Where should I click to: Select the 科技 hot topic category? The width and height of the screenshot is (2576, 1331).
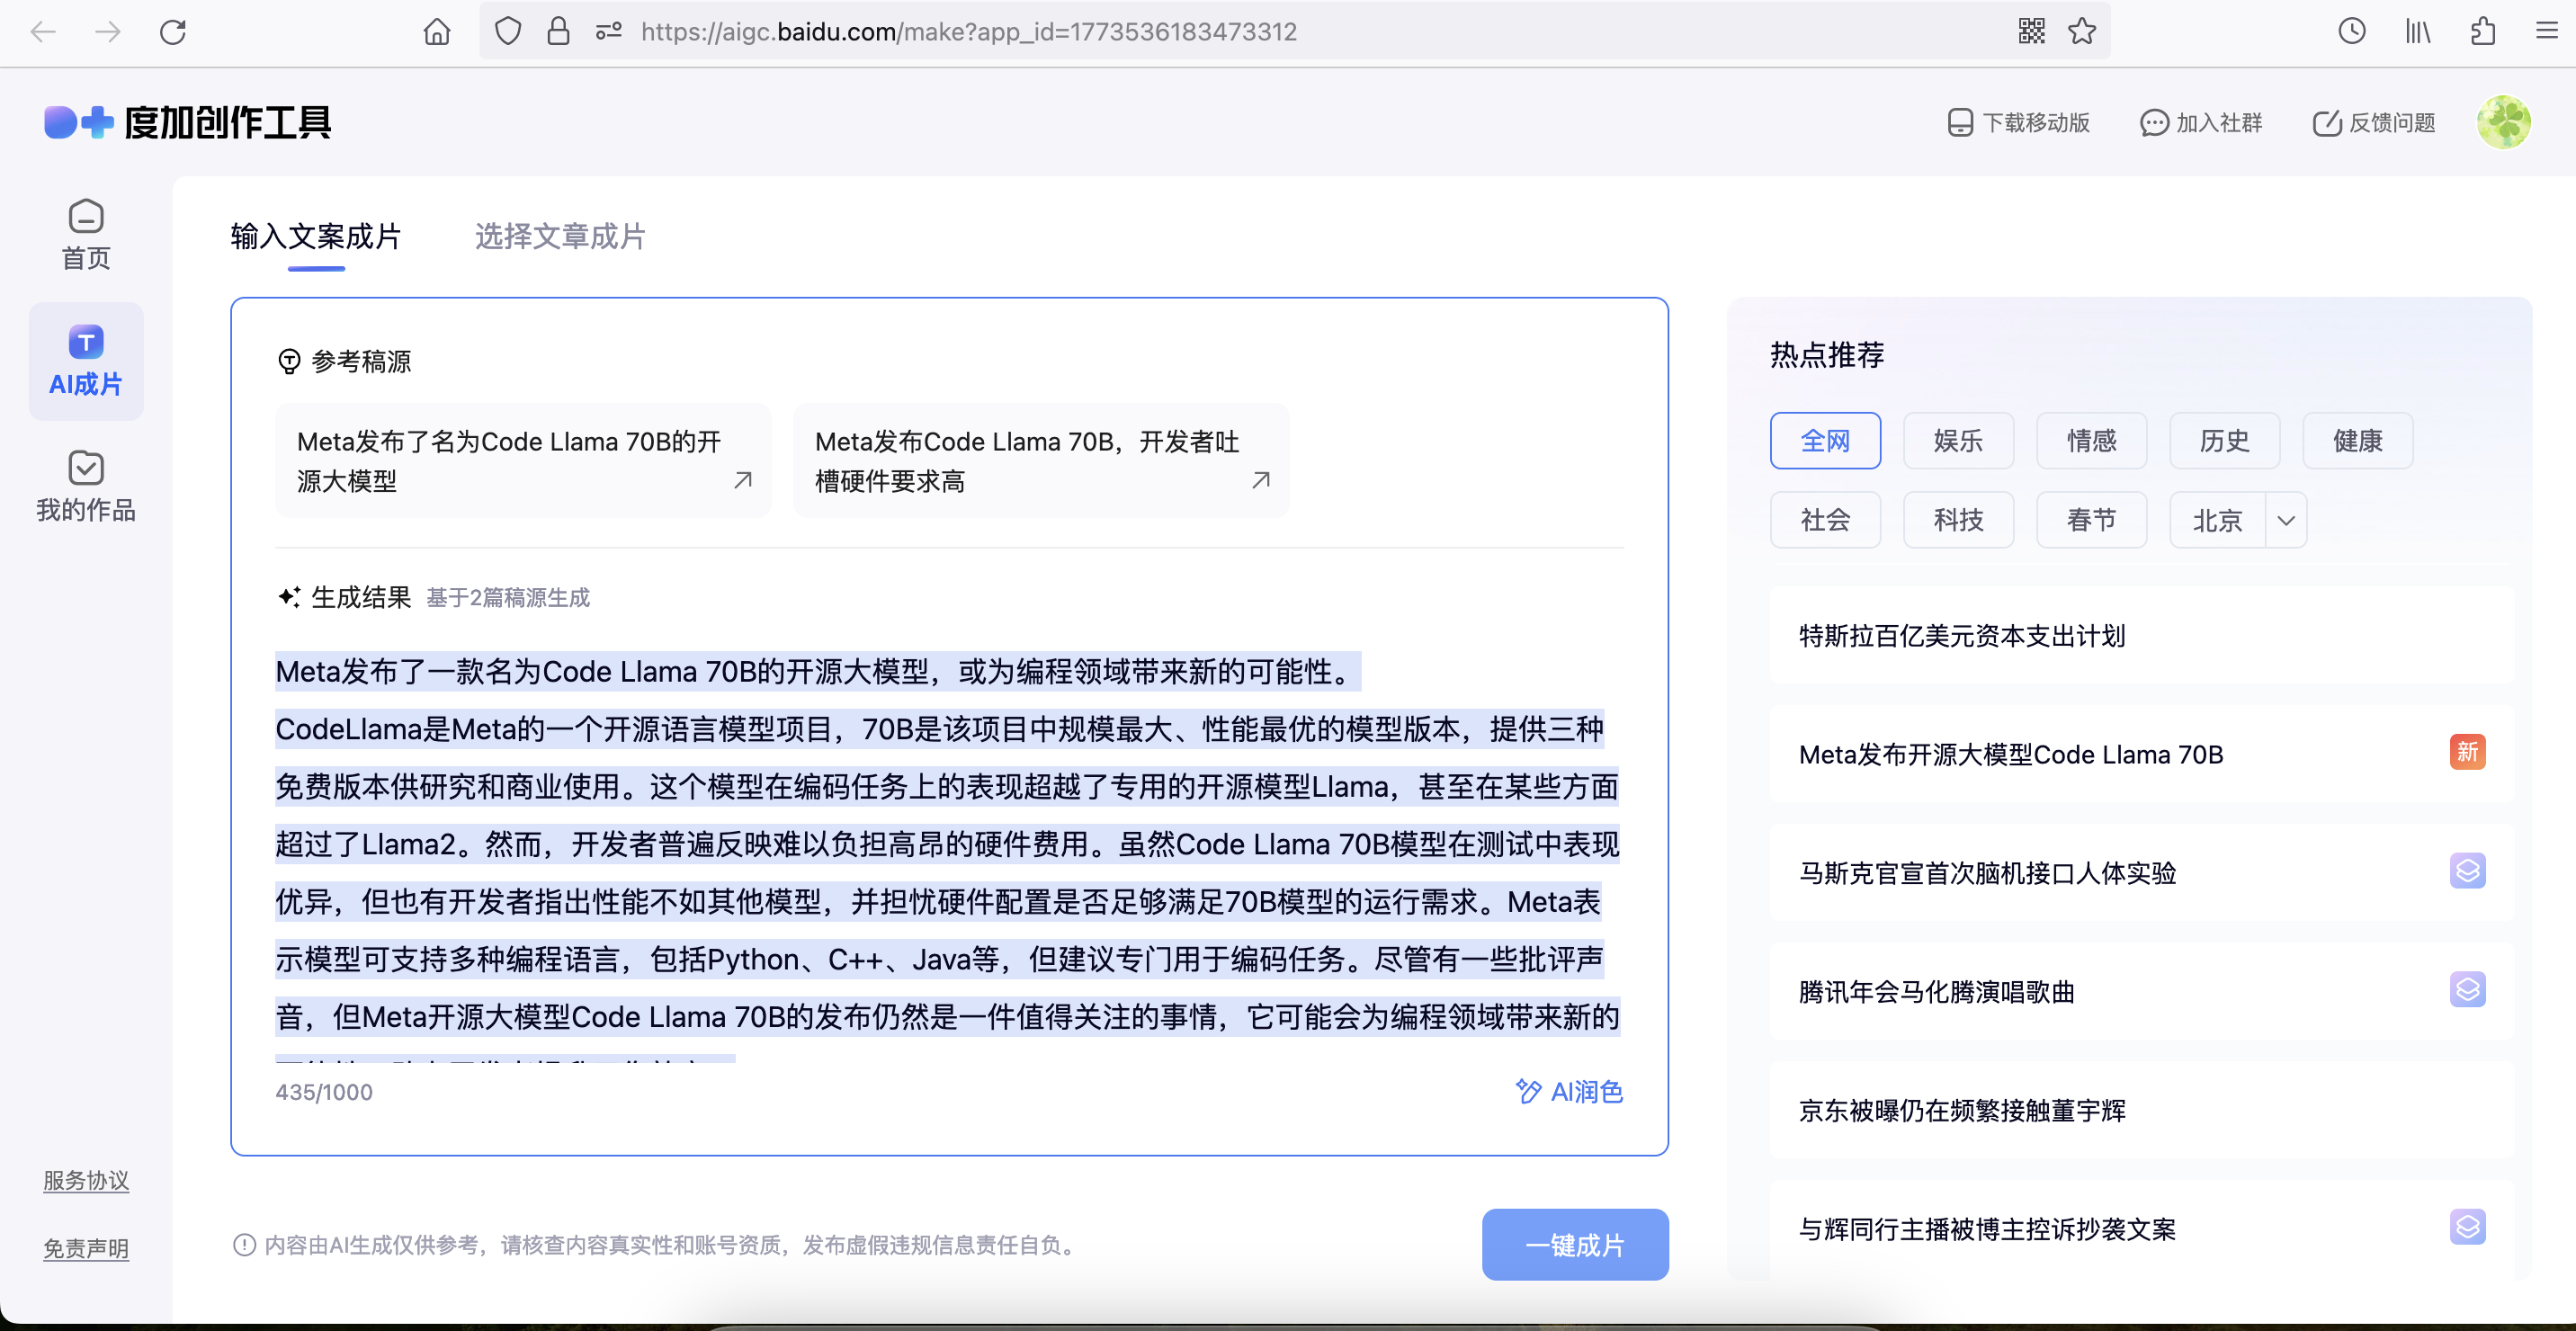point(1958,520)
